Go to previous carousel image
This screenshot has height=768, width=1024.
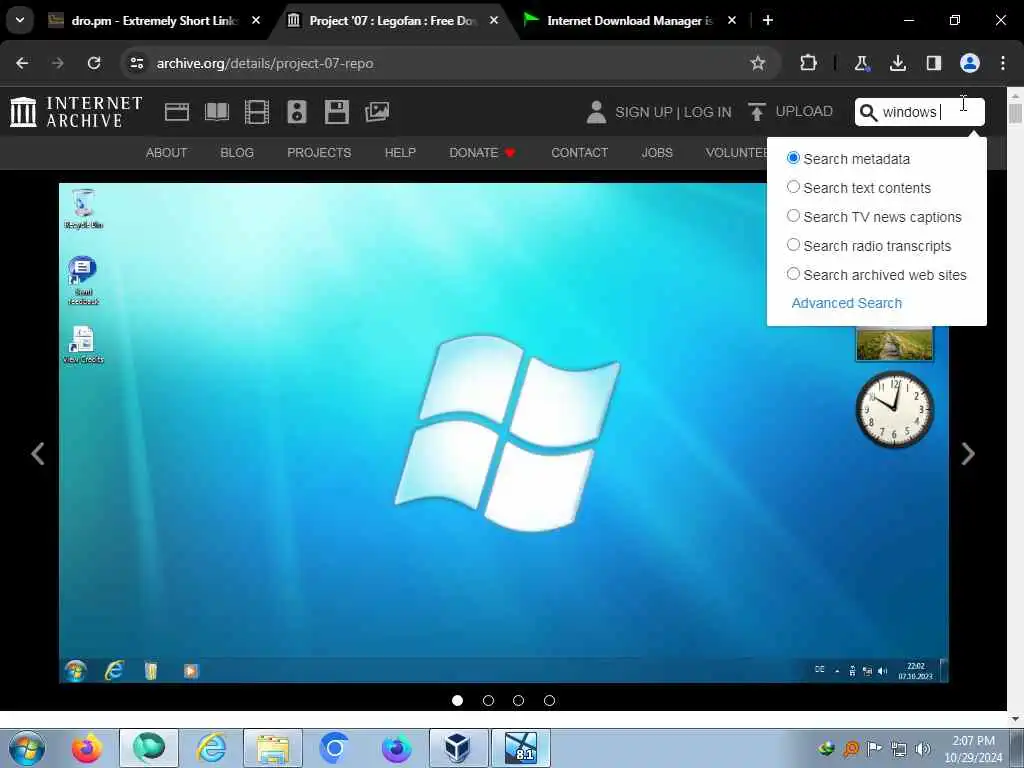point(38,453)
